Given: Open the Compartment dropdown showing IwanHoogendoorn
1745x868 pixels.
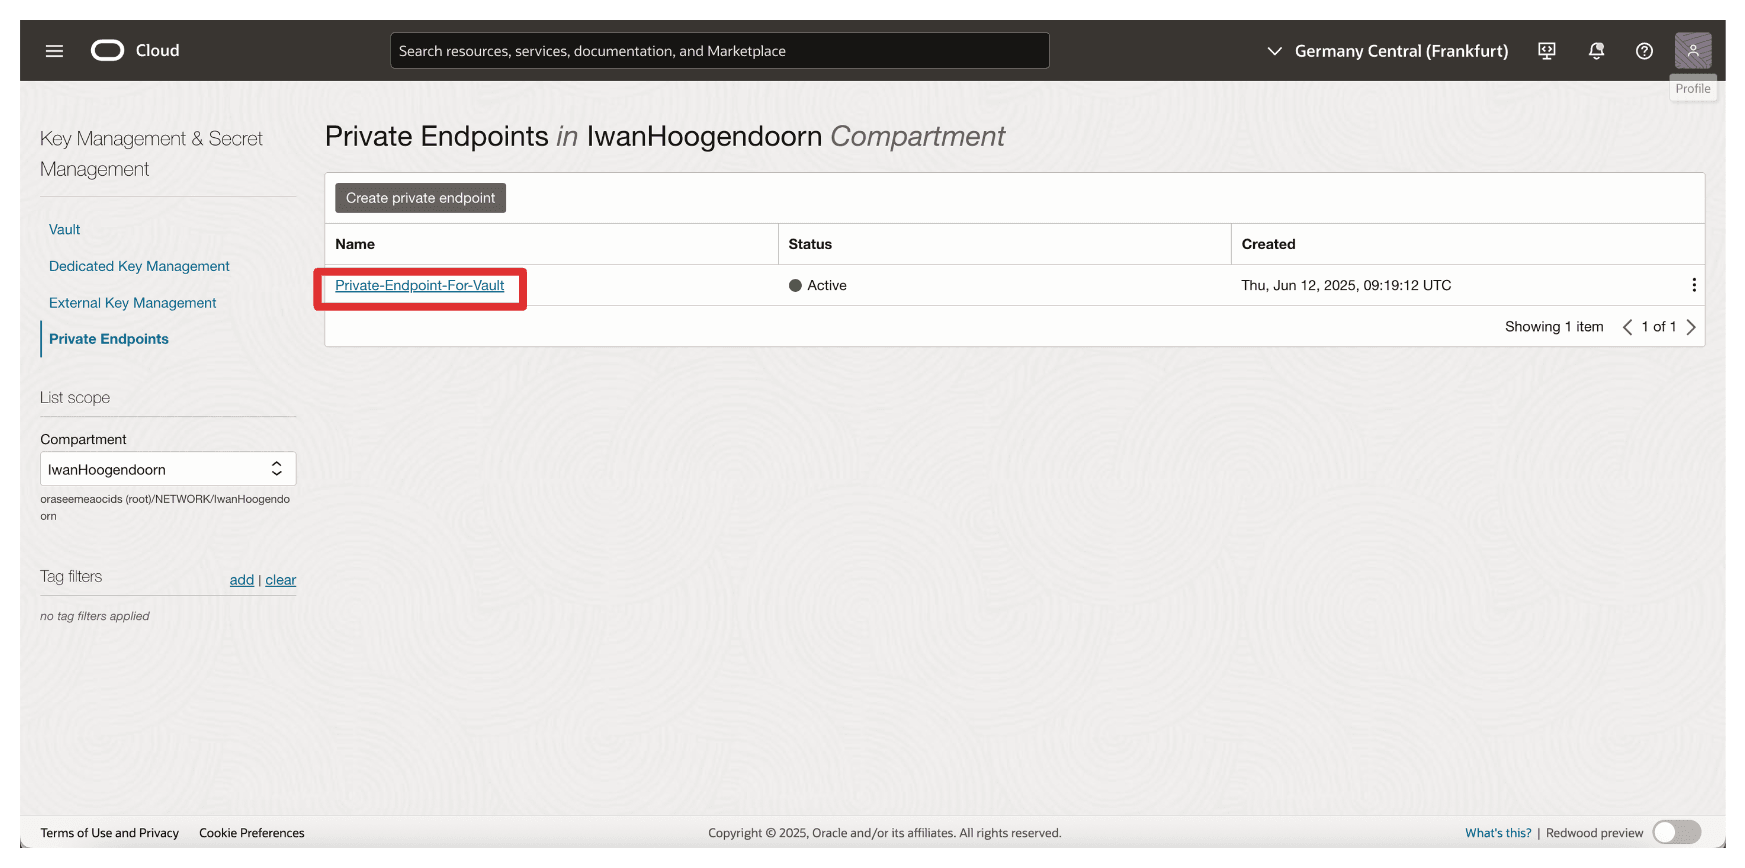Looking at the screenshot, I should point(168,469).
